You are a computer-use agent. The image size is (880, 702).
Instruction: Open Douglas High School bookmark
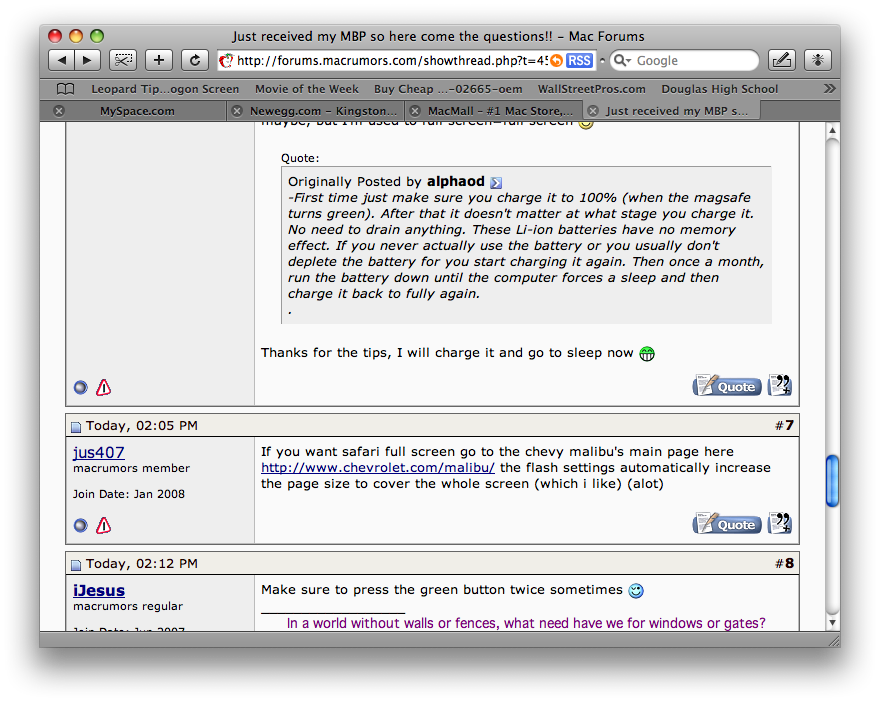[x=719, y=89]
